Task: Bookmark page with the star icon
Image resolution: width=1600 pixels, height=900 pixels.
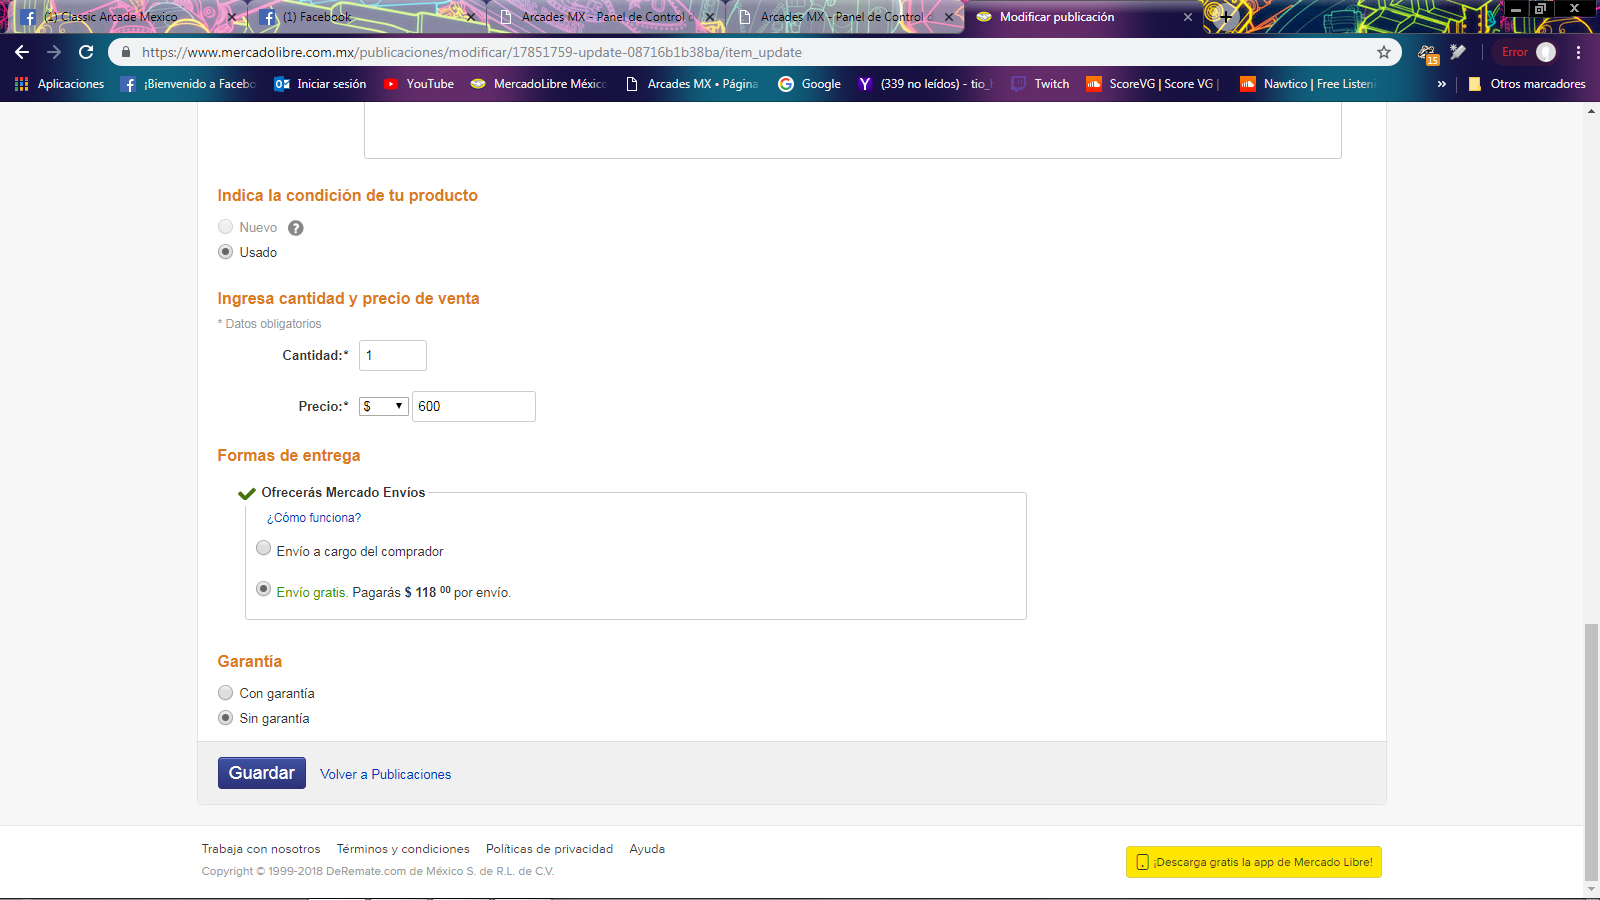Action: [x=1384, y=52]
